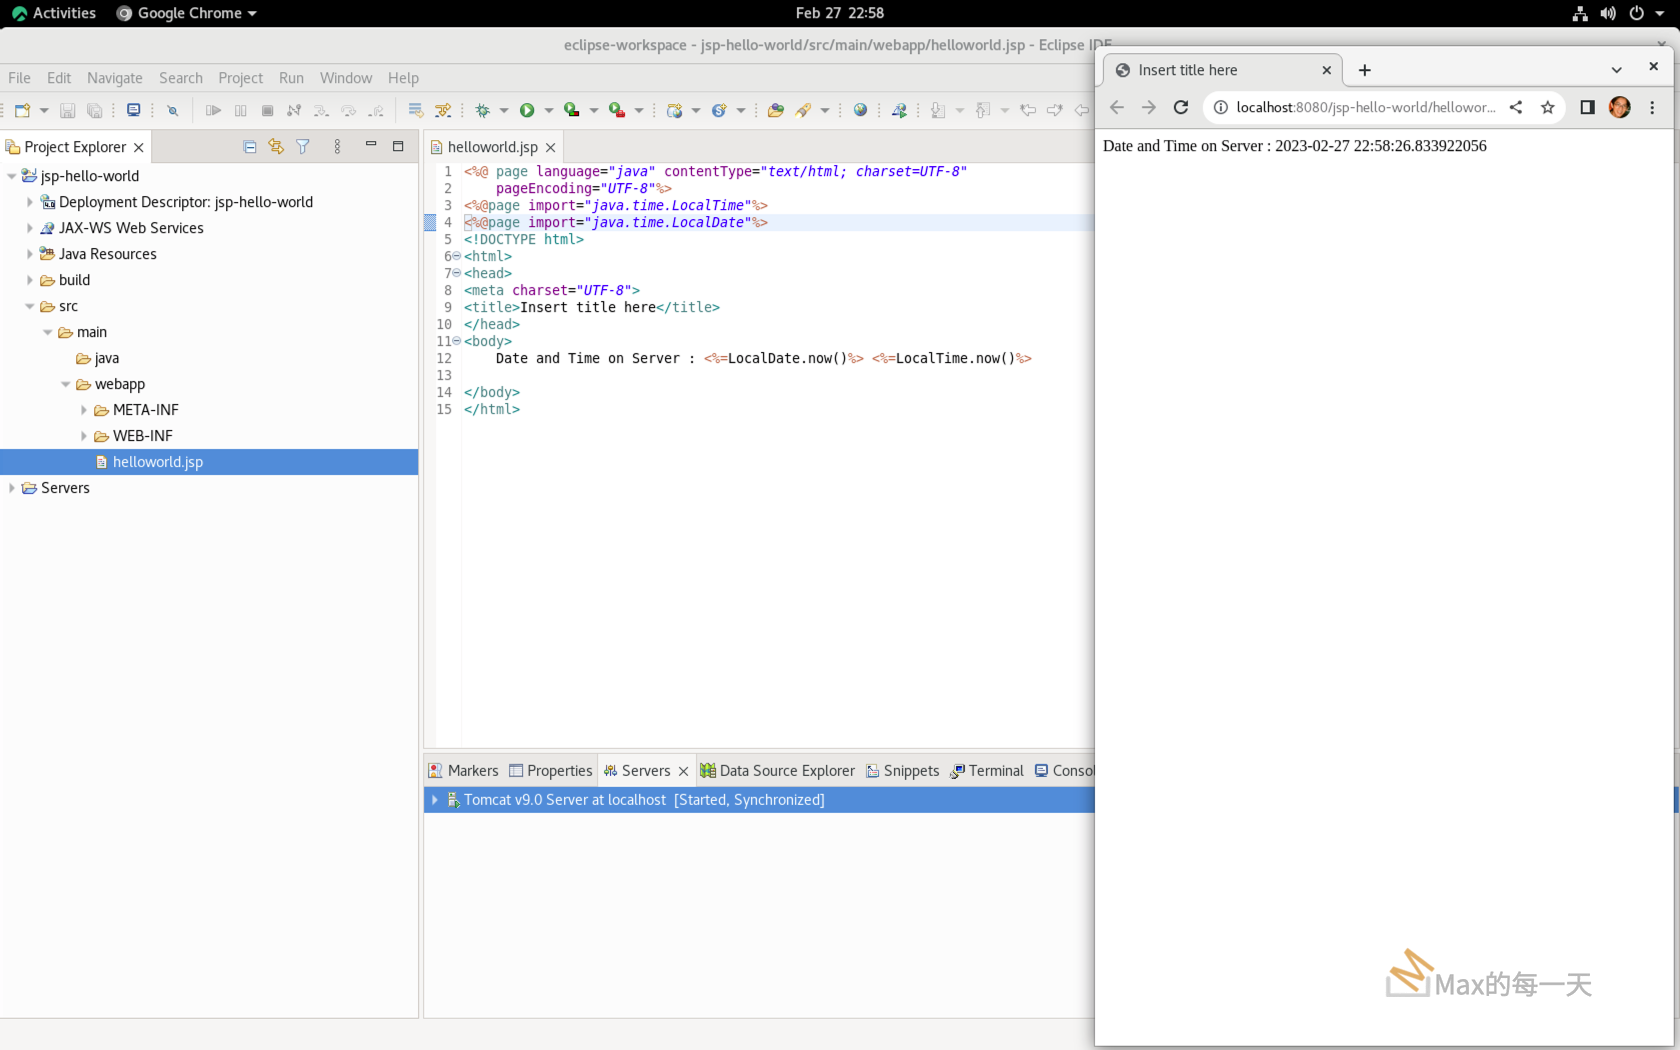This screenshot has height=1050, width=1680.
Task: Open the Run button dropdown arrow
Action: [x=548, y=110]
